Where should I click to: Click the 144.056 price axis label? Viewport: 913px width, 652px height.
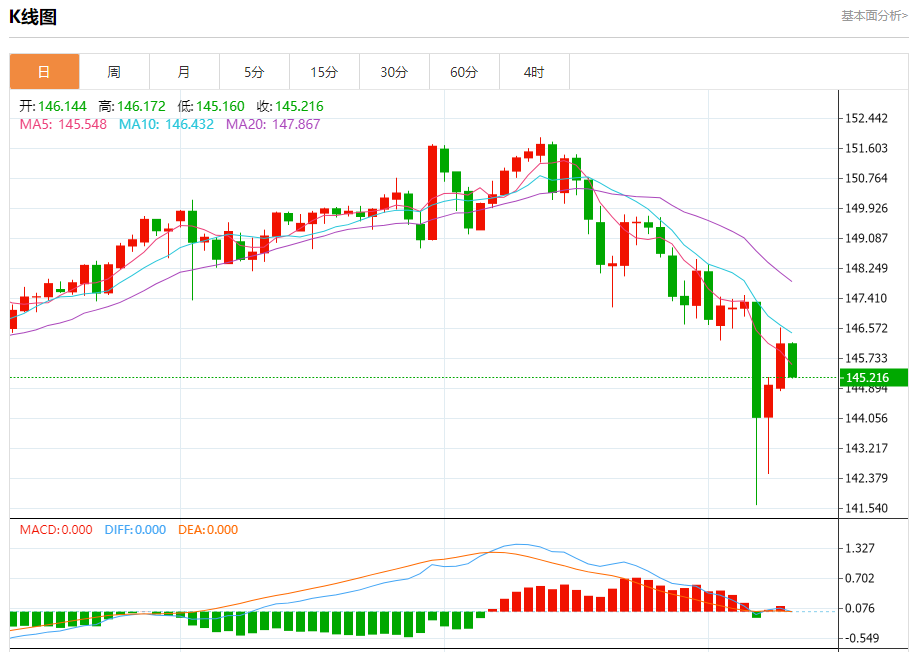[x=866, y=418]
